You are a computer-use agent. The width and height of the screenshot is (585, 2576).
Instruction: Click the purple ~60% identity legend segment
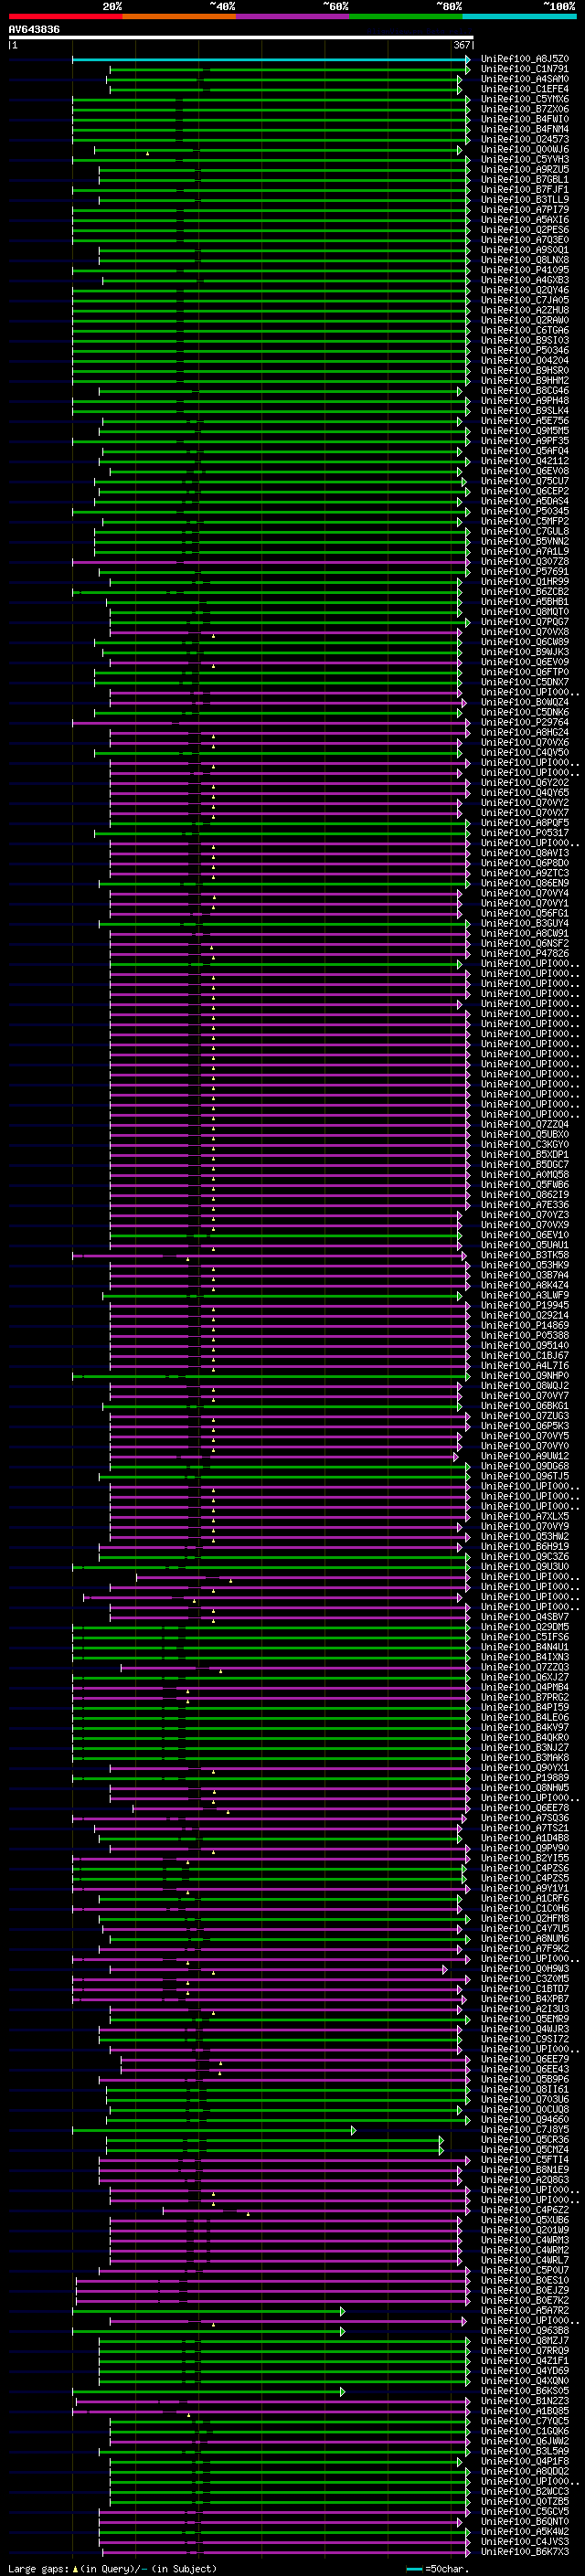coord(292,16)
